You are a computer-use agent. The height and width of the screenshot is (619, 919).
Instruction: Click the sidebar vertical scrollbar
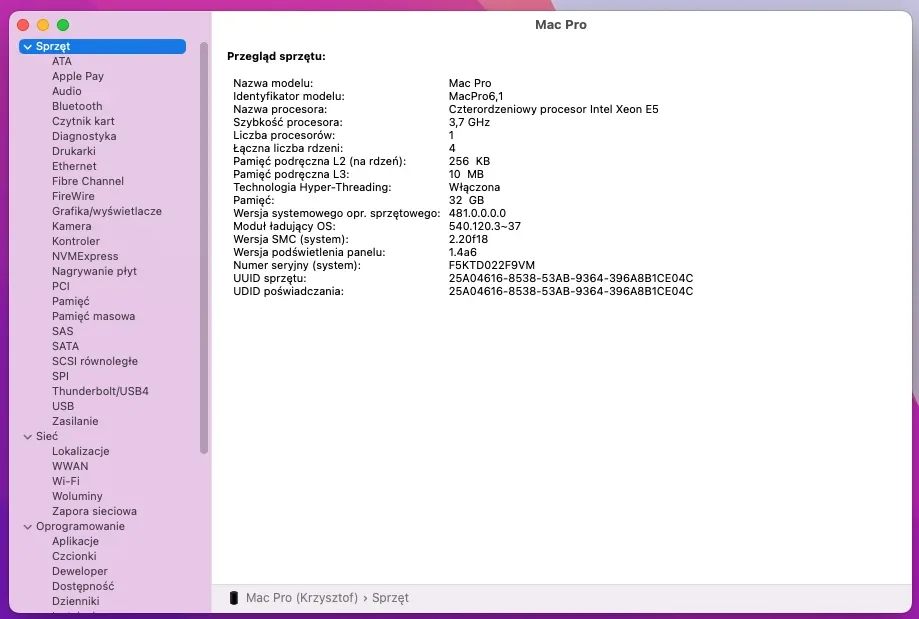tap(203, 247)
